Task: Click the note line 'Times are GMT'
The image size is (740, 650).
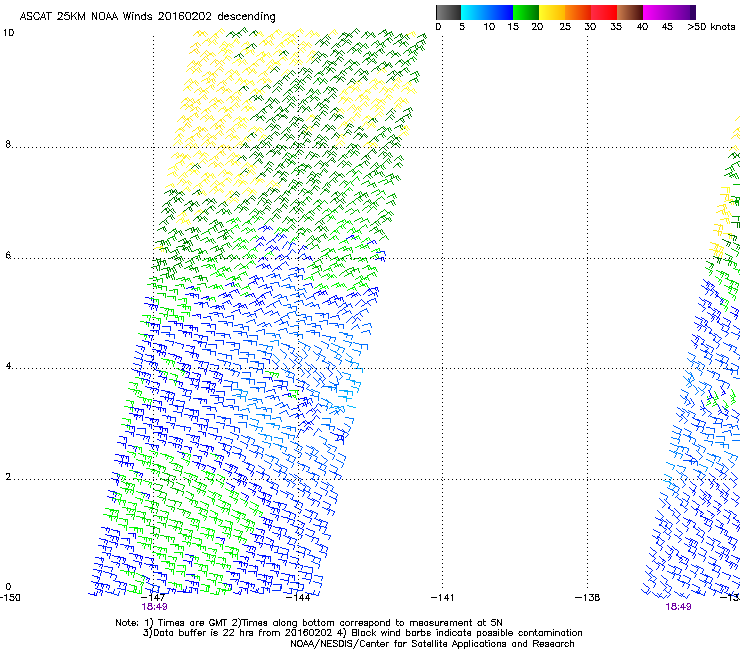Action: point(194,623)
